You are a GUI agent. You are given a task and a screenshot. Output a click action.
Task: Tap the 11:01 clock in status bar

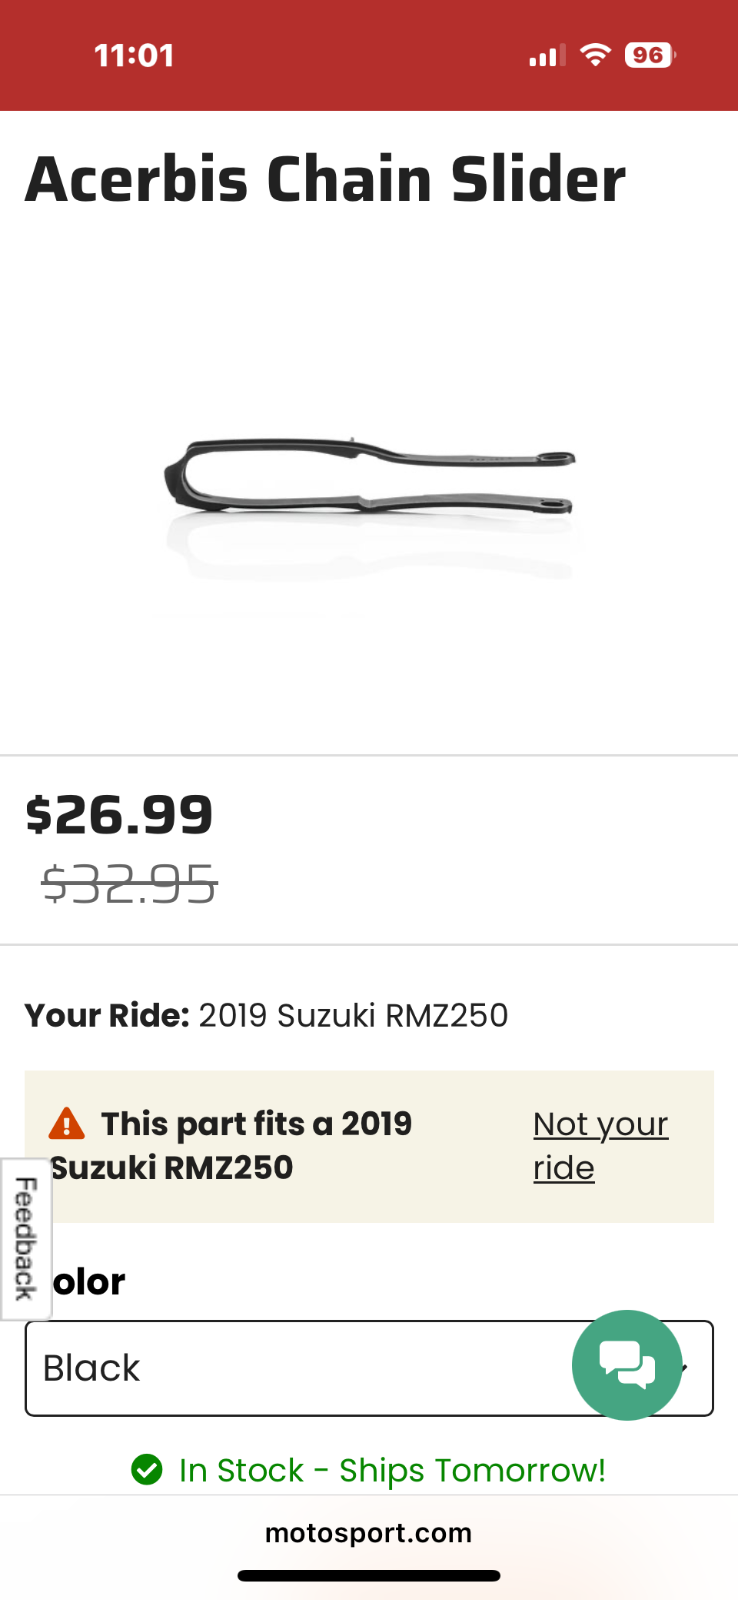pyautogui.click(x=134, y=55)
